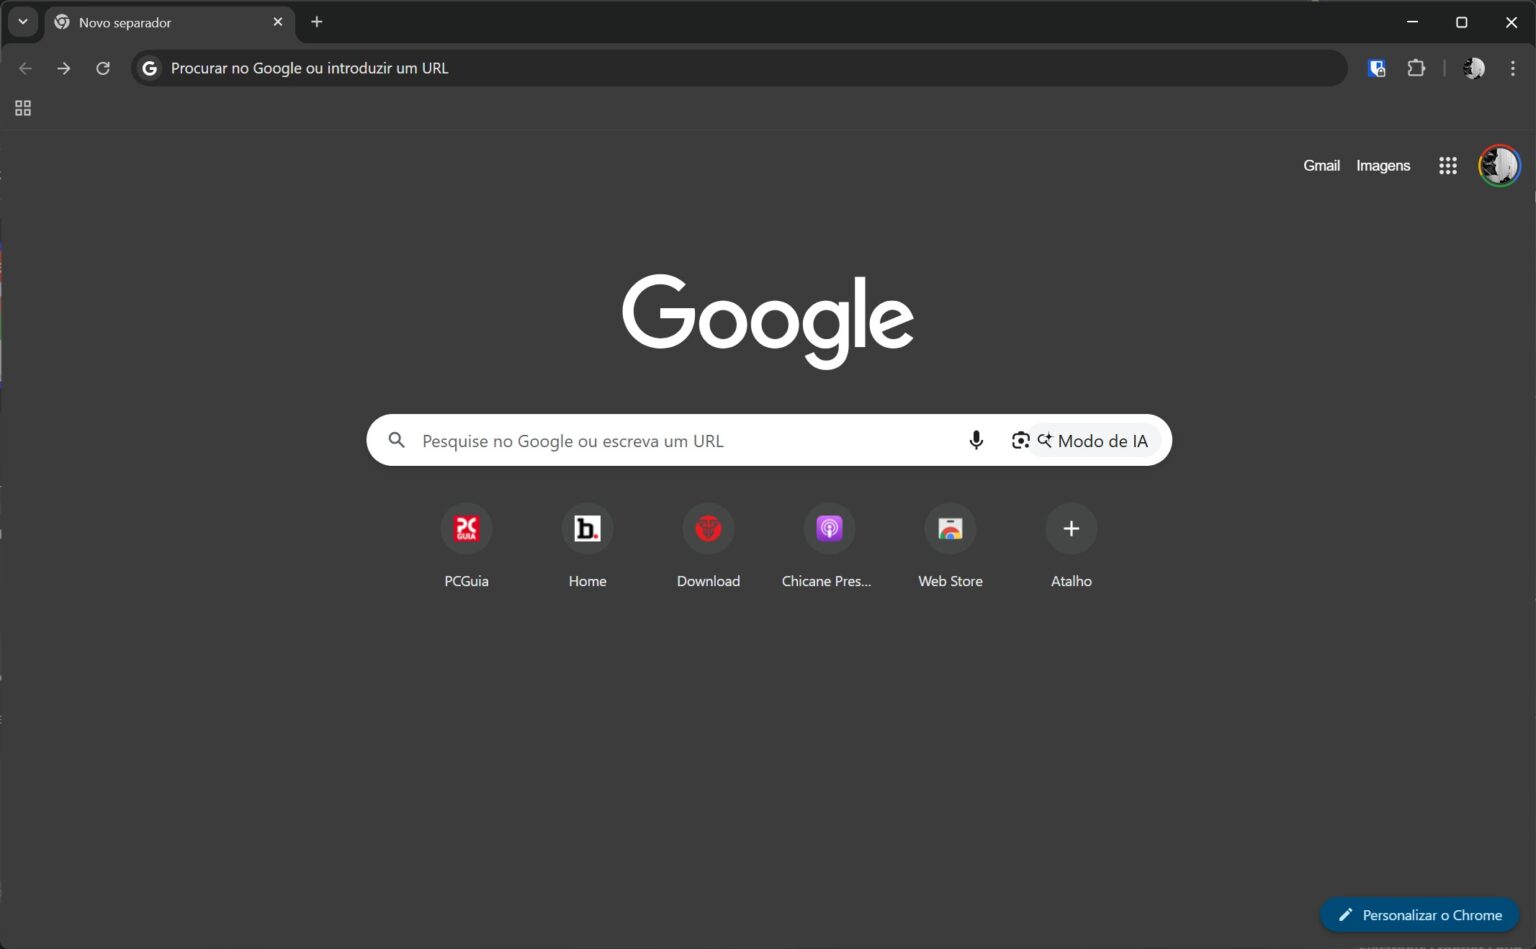Open Google Lens image search icon
The height and width of the screenshot is (949, 1536).
(x=1019, y=440)
